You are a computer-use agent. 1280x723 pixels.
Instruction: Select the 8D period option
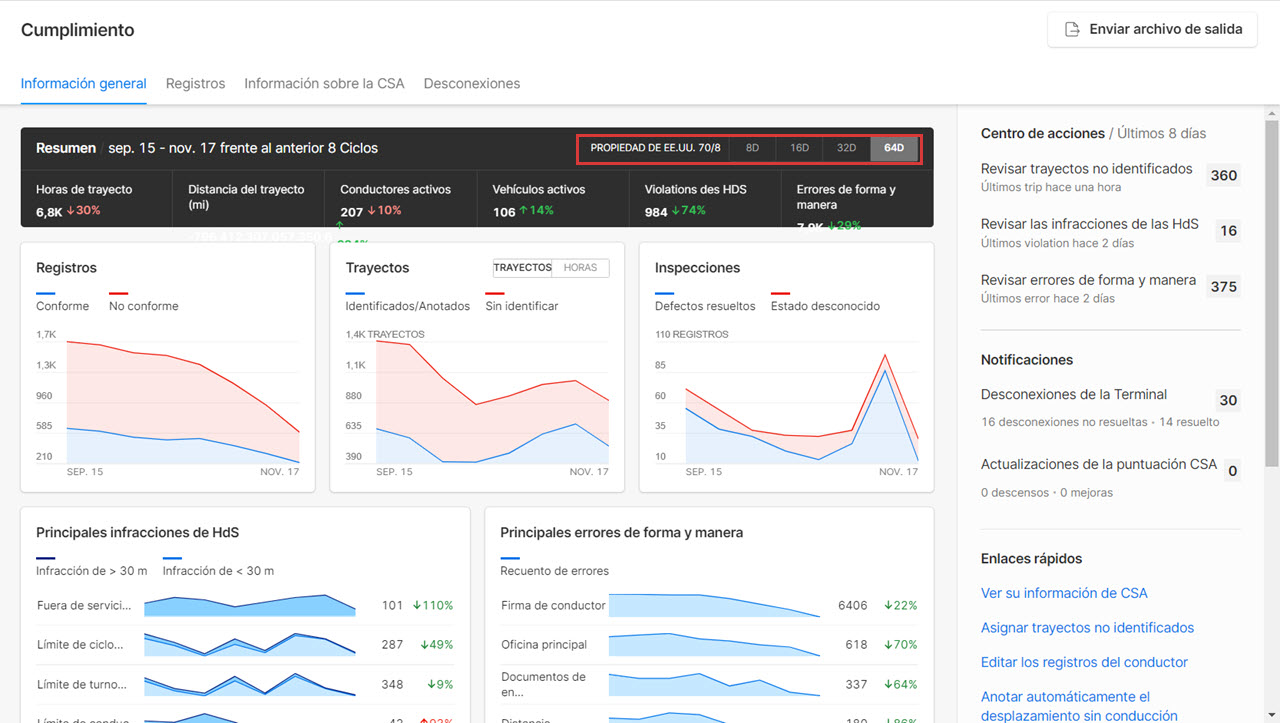(x=753, y=148)
